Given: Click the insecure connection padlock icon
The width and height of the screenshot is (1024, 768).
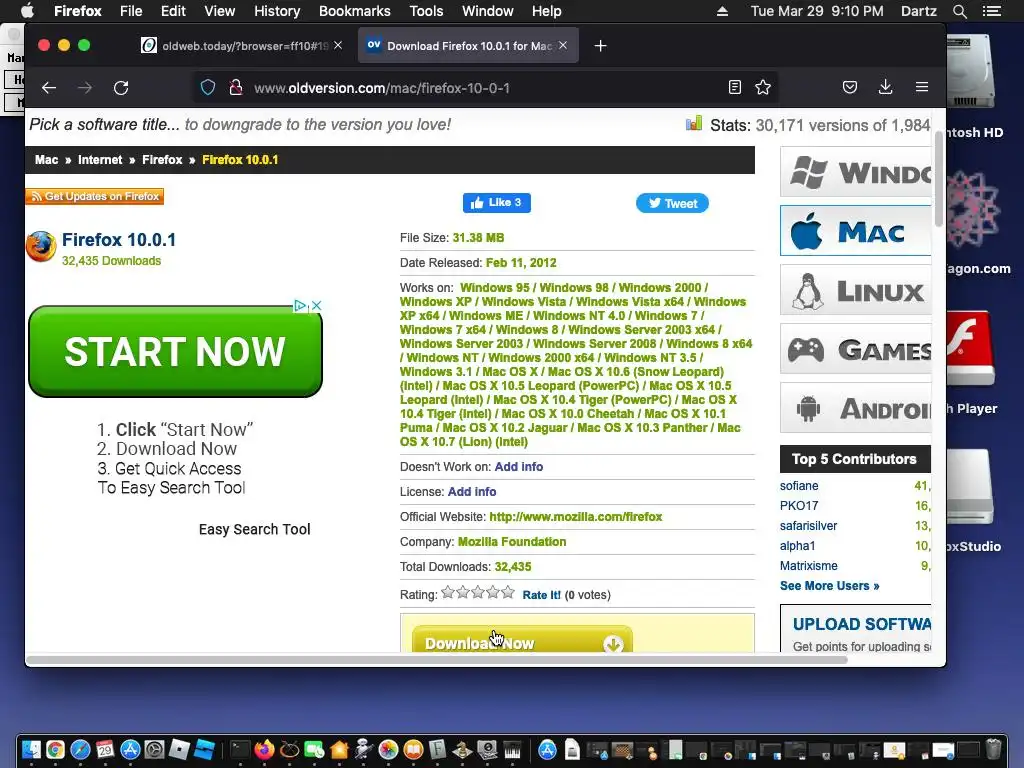Looking at the screenshot, I should 236,88.
